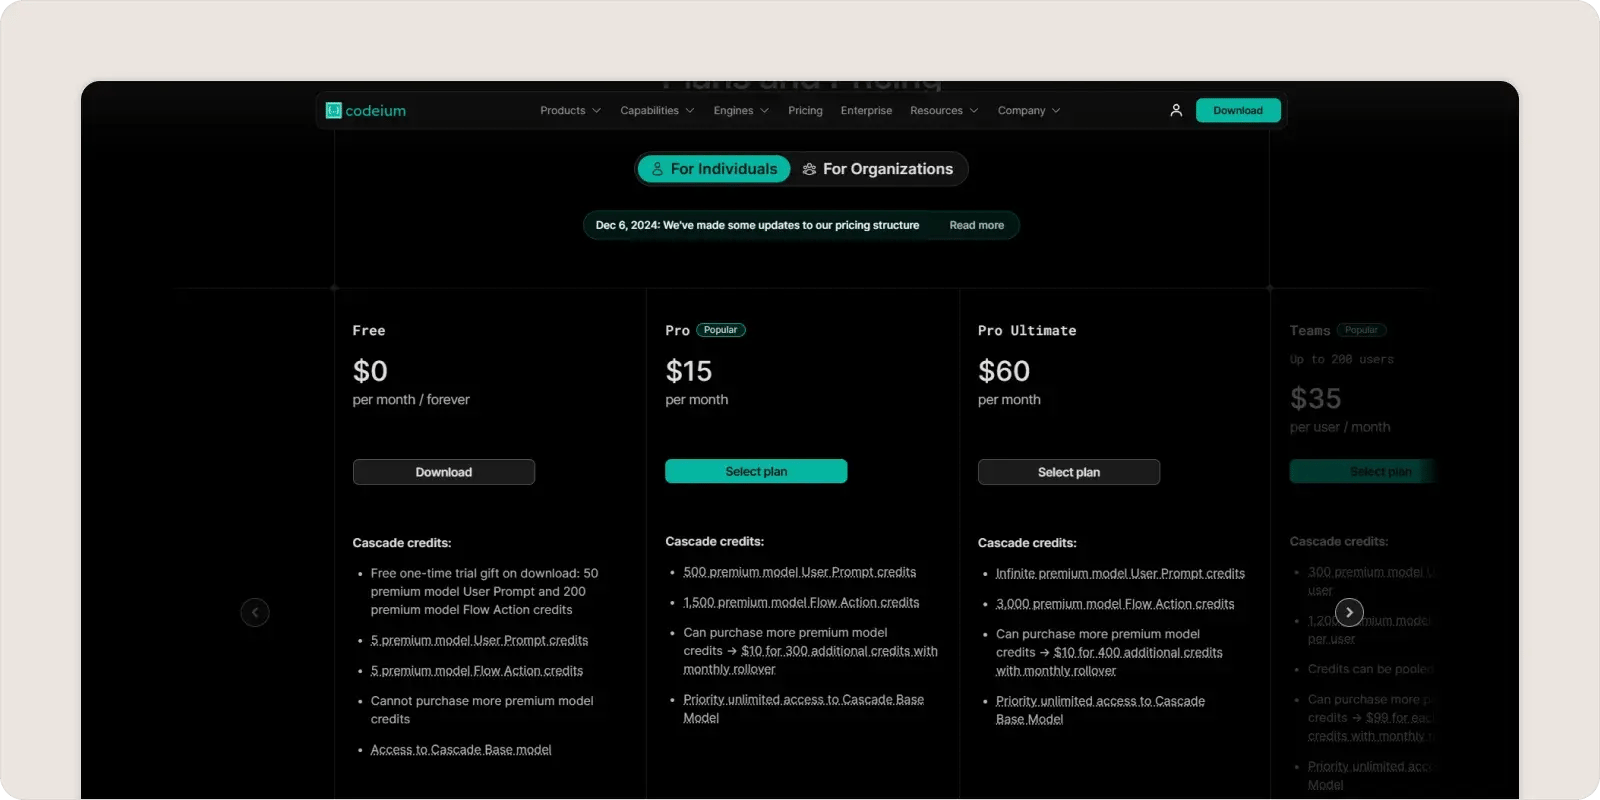Image resolution: width=1600 pixels, height=800 pixels.
Task: Go to previous pricing card arrow
Action: point(255,612)
